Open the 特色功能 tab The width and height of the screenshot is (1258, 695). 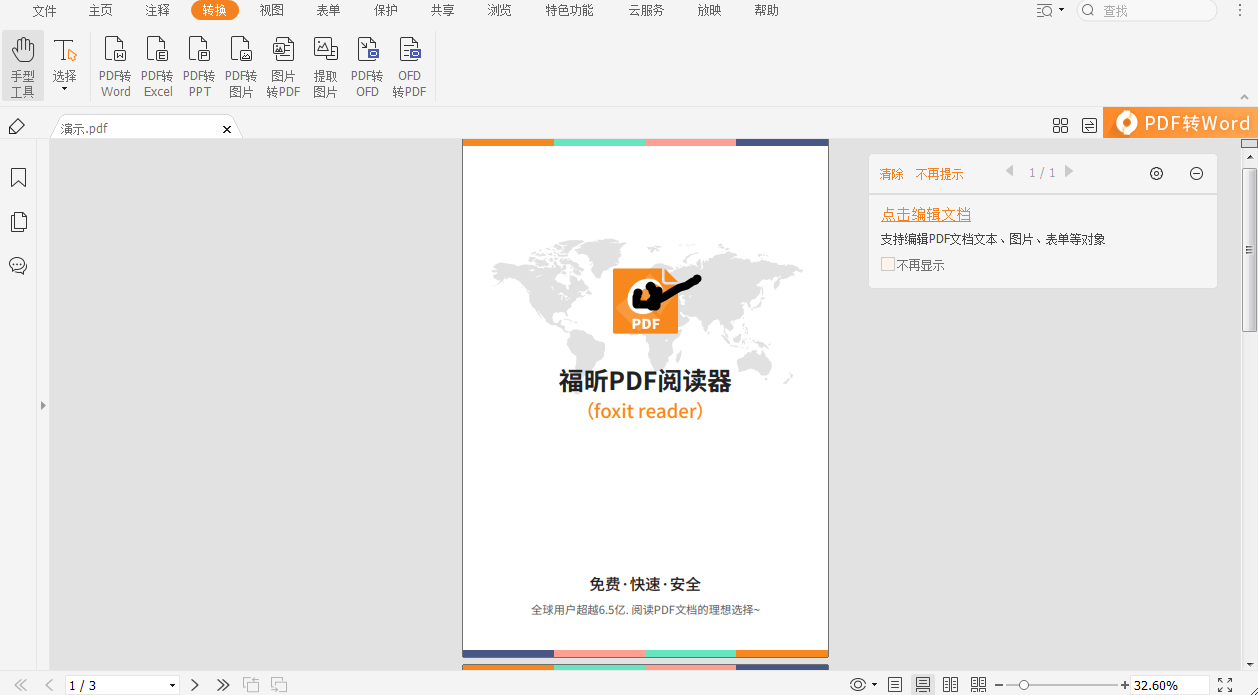pos(569,11)
